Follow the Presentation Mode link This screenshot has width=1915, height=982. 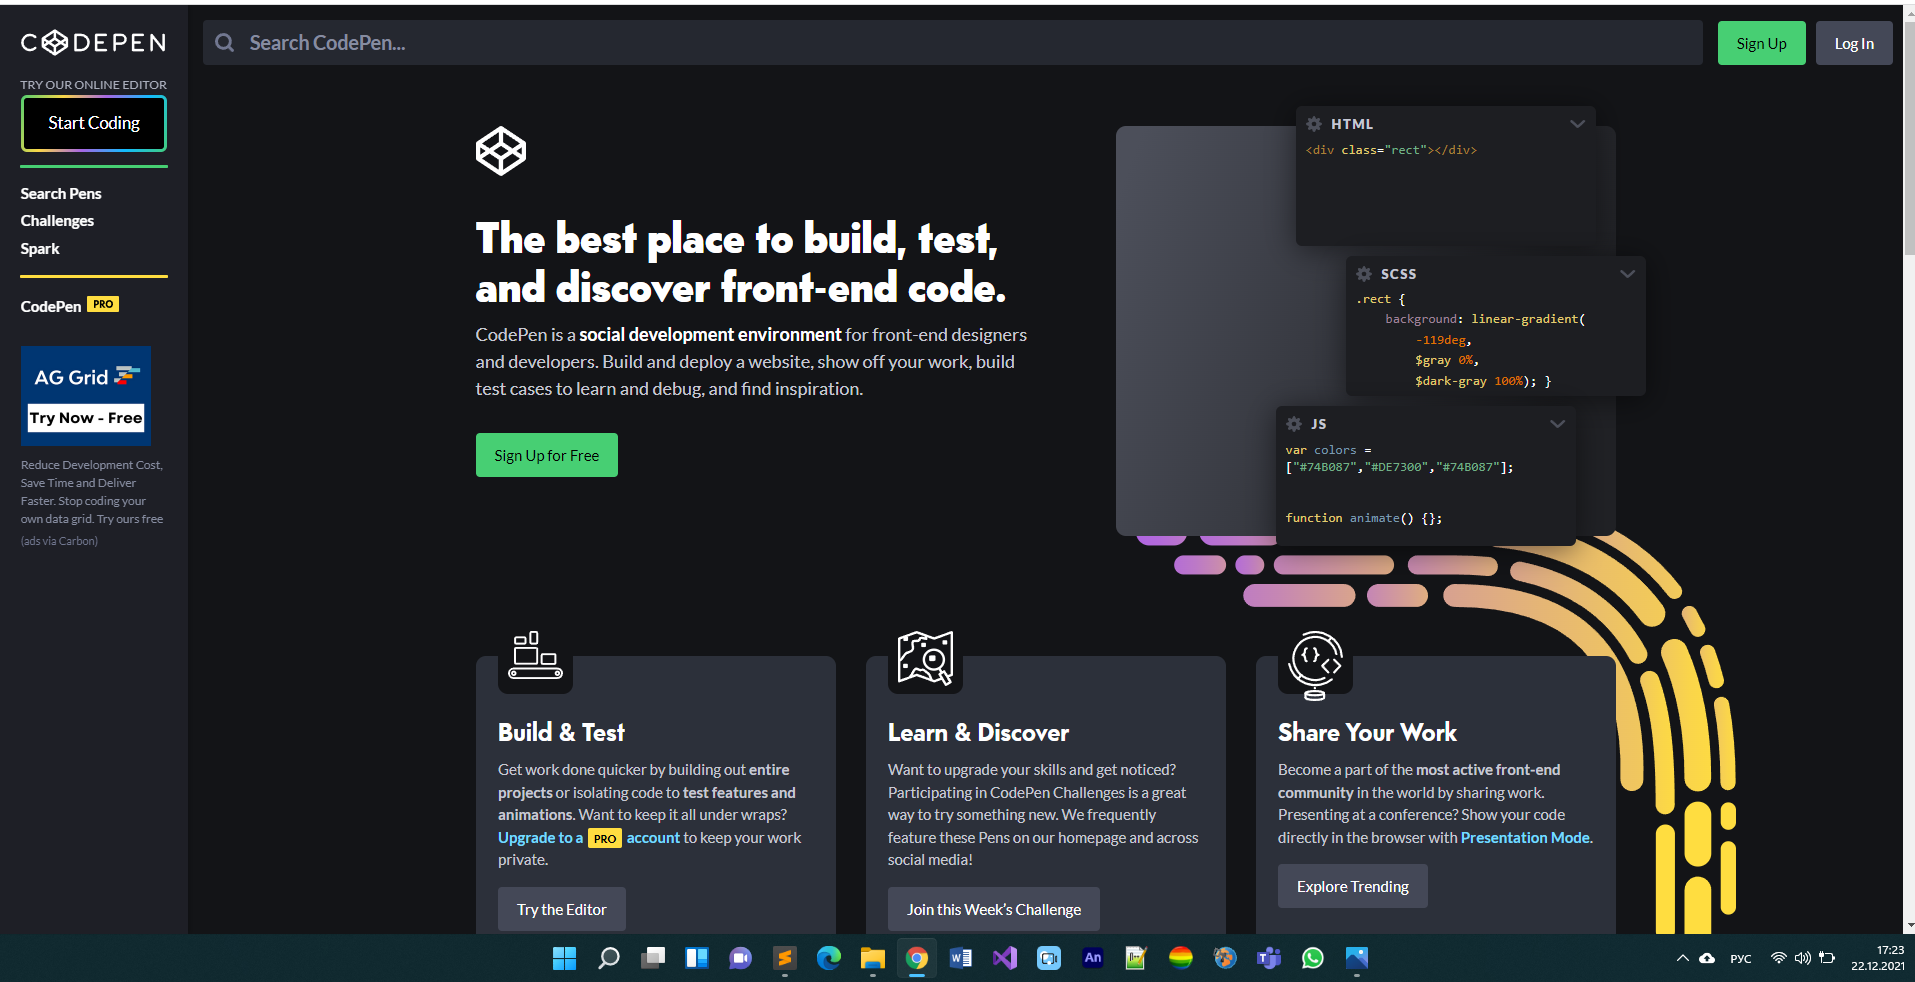coord(1525,838)
